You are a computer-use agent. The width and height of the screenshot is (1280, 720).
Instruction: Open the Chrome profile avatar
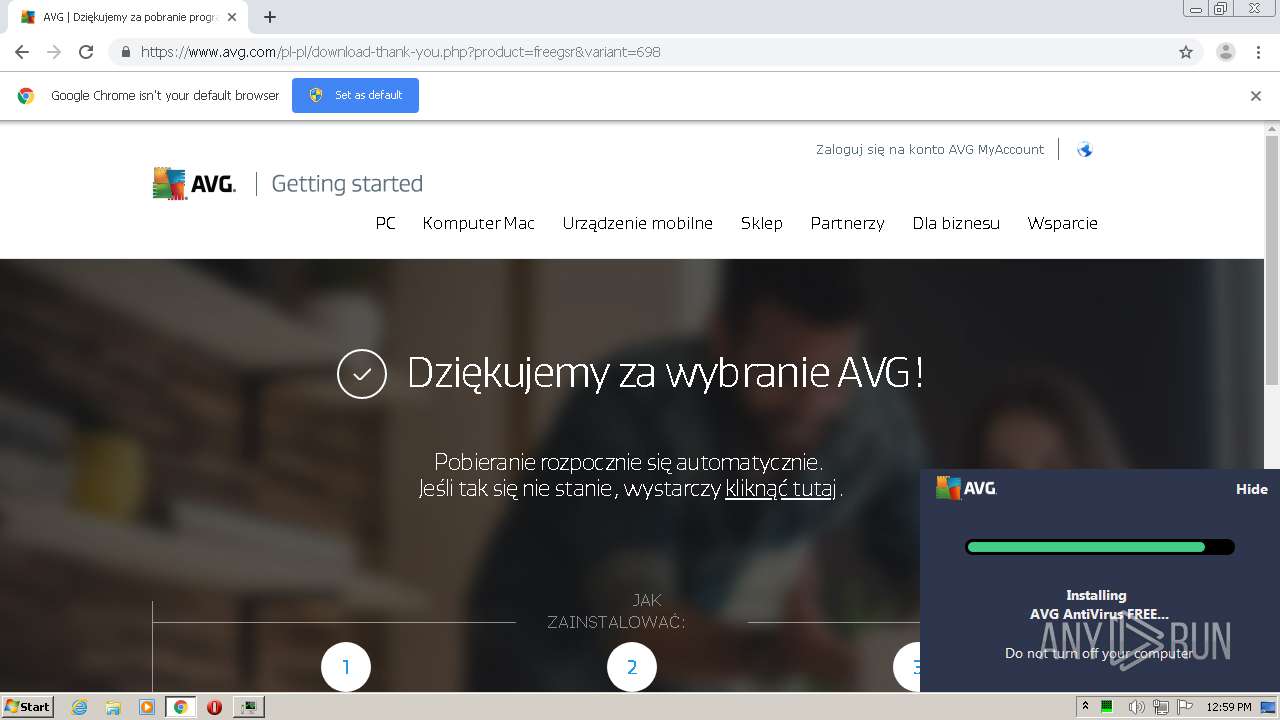1225,52
